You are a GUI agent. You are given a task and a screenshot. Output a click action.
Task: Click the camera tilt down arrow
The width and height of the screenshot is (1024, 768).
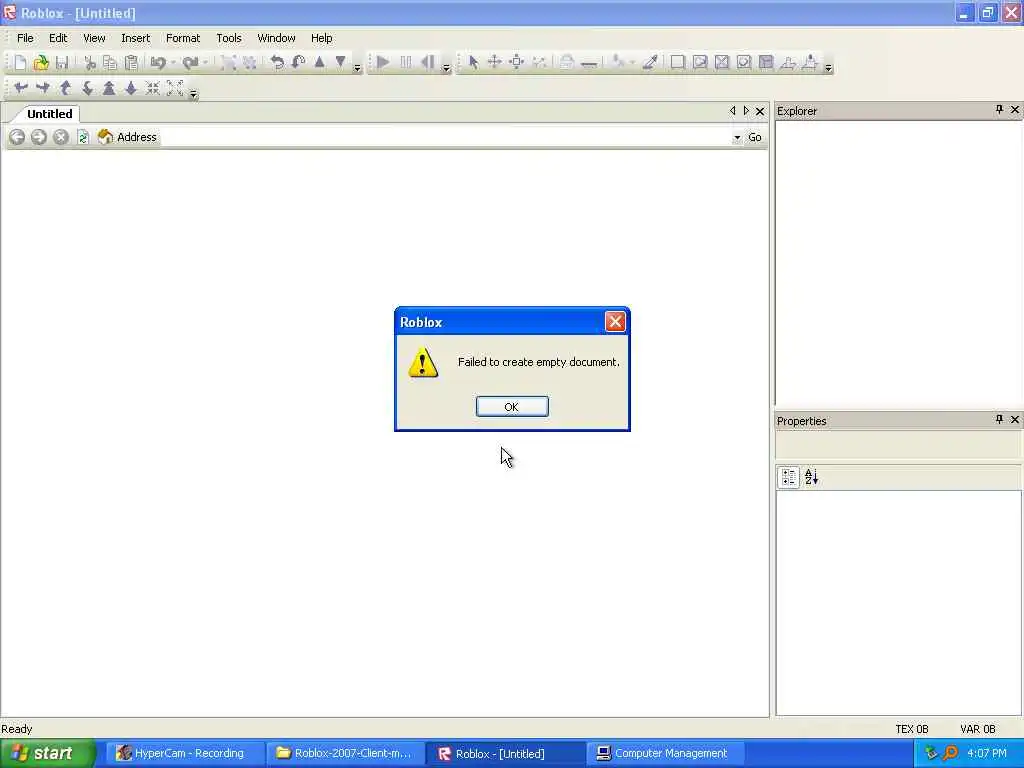87,88
